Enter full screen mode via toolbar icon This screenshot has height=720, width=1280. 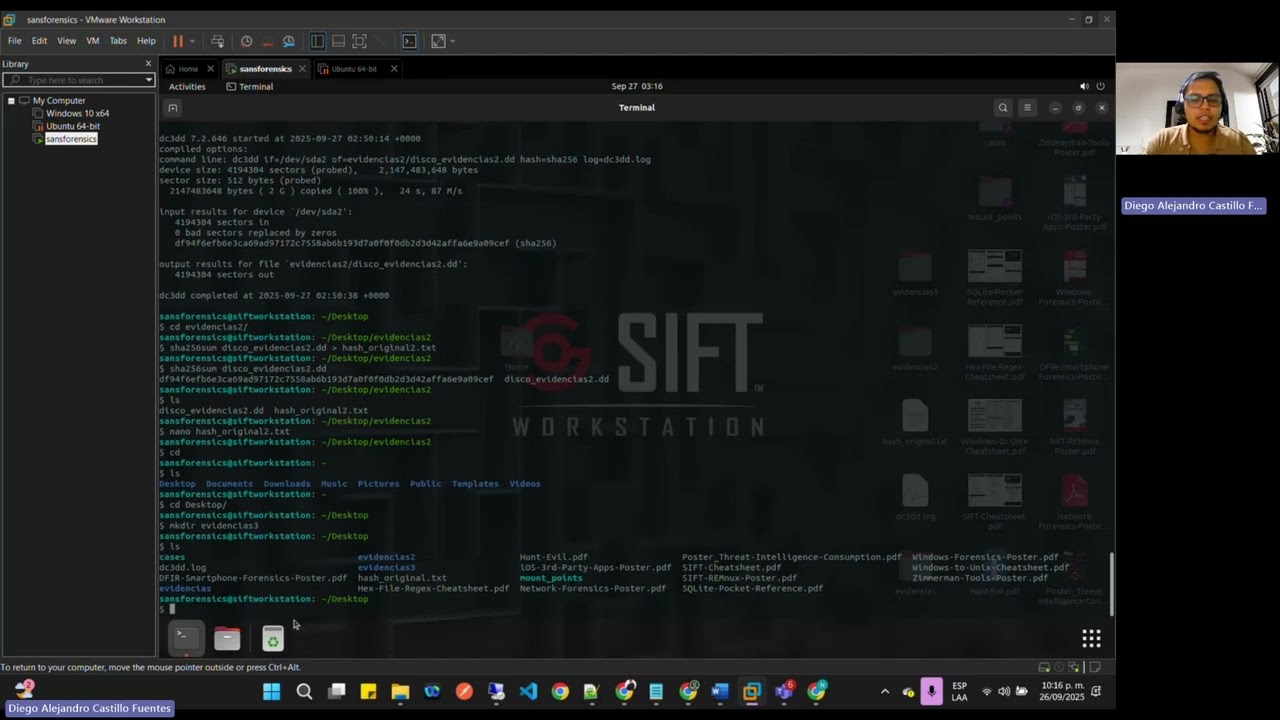click(359, 41)
